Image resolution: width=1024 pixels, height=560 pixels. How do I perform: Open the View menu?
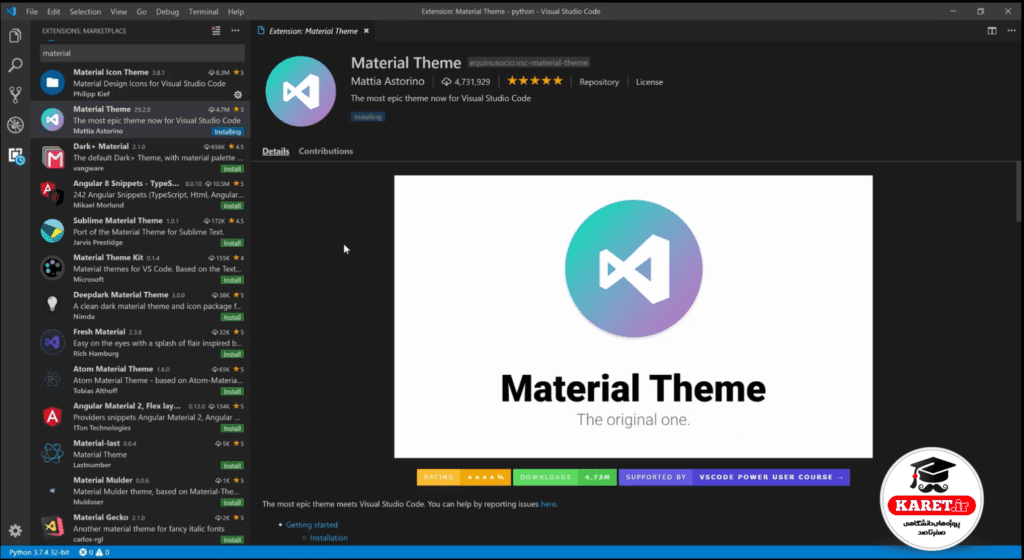point(119,11)
